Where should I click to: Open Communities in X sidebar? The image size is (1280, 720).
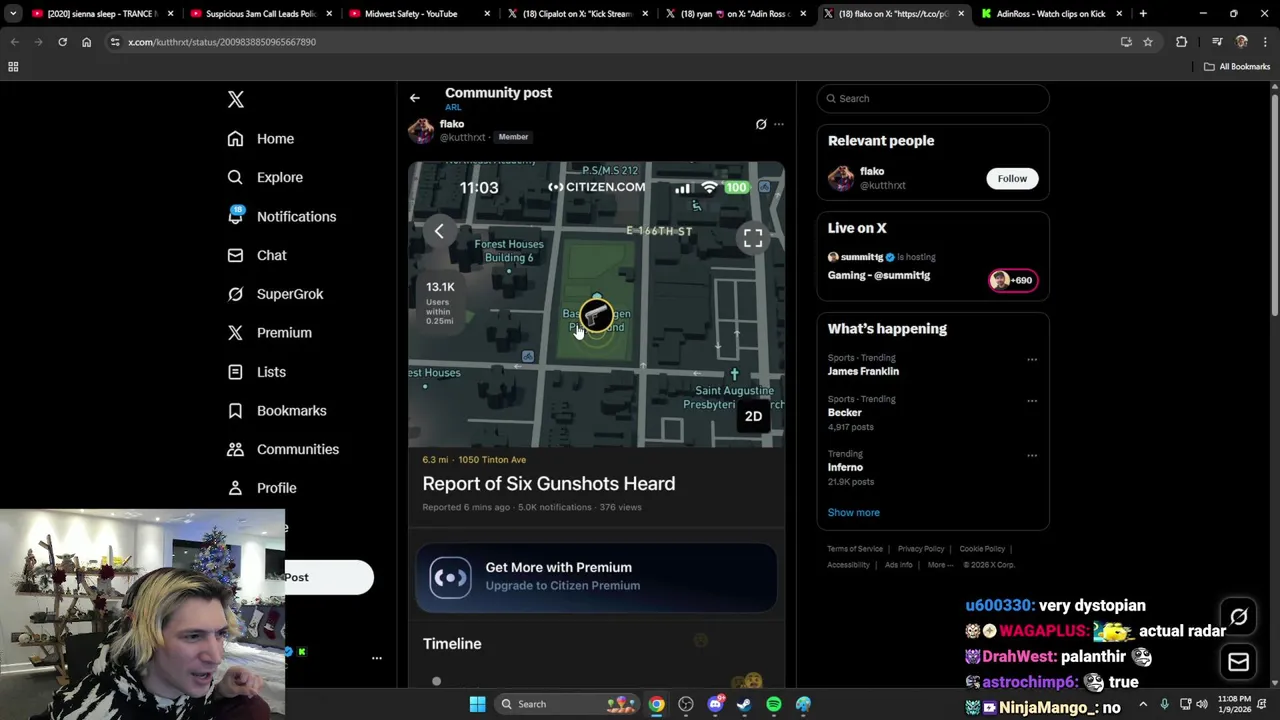[283, 449]
